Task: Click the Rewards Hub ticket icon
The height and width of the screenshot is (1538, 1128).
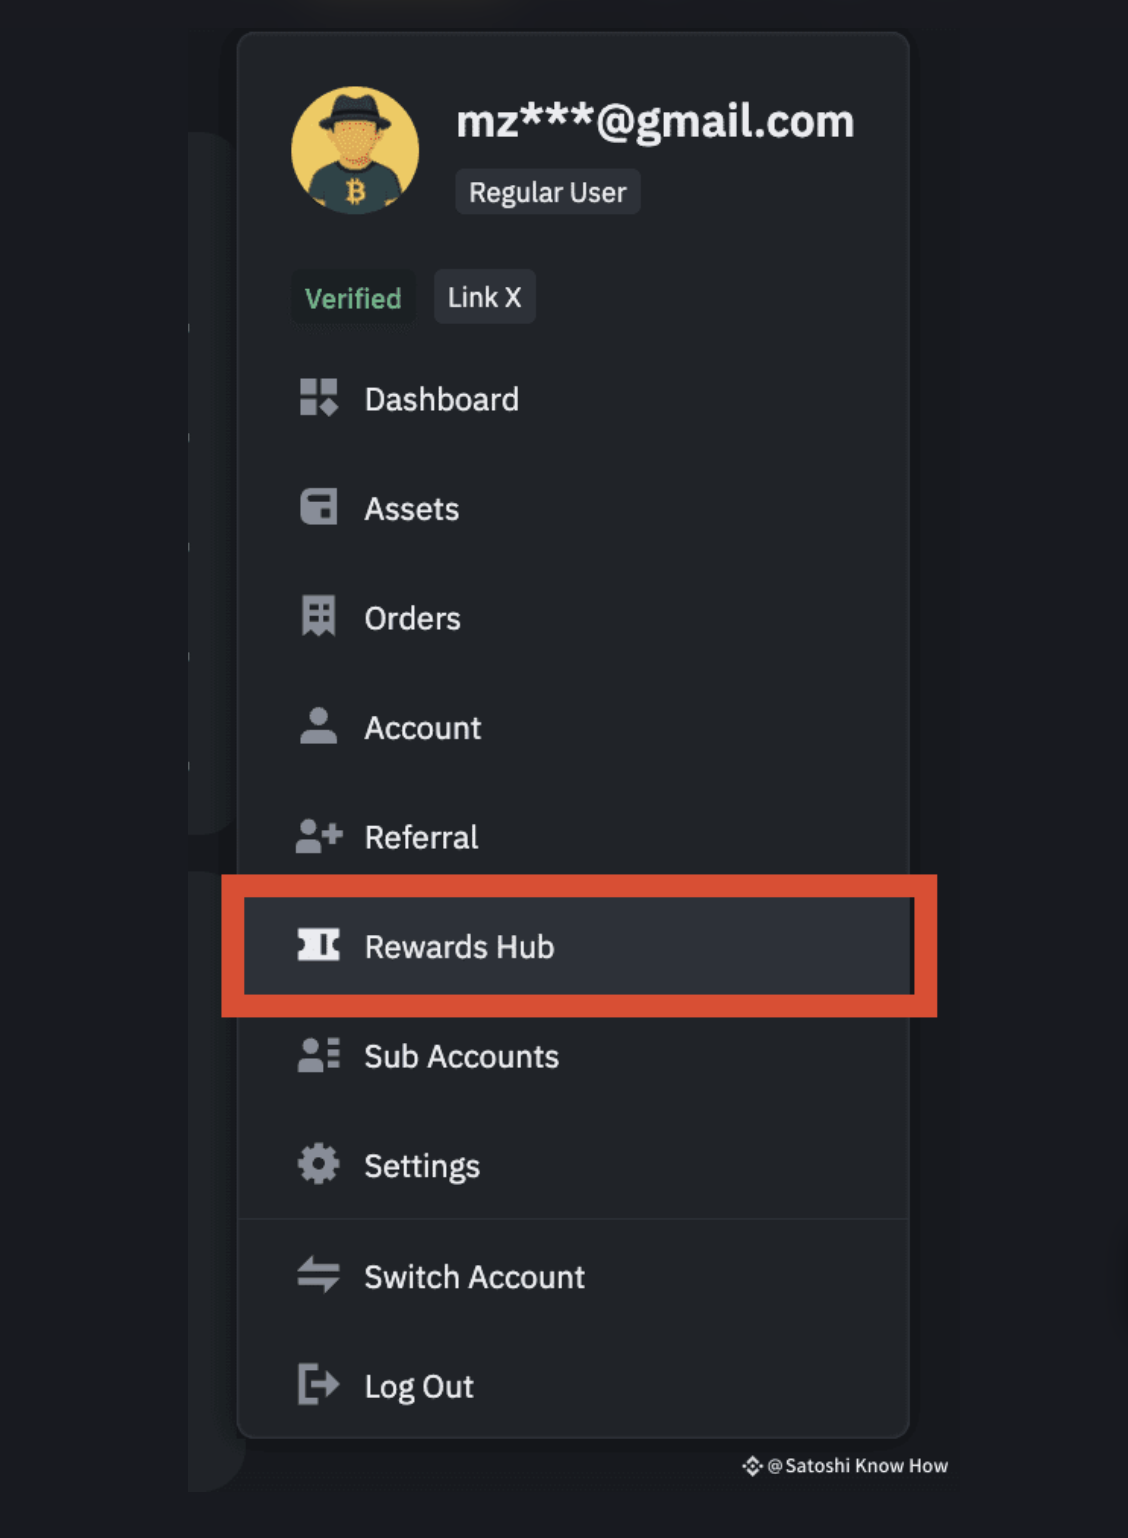Action: [318, 945]
